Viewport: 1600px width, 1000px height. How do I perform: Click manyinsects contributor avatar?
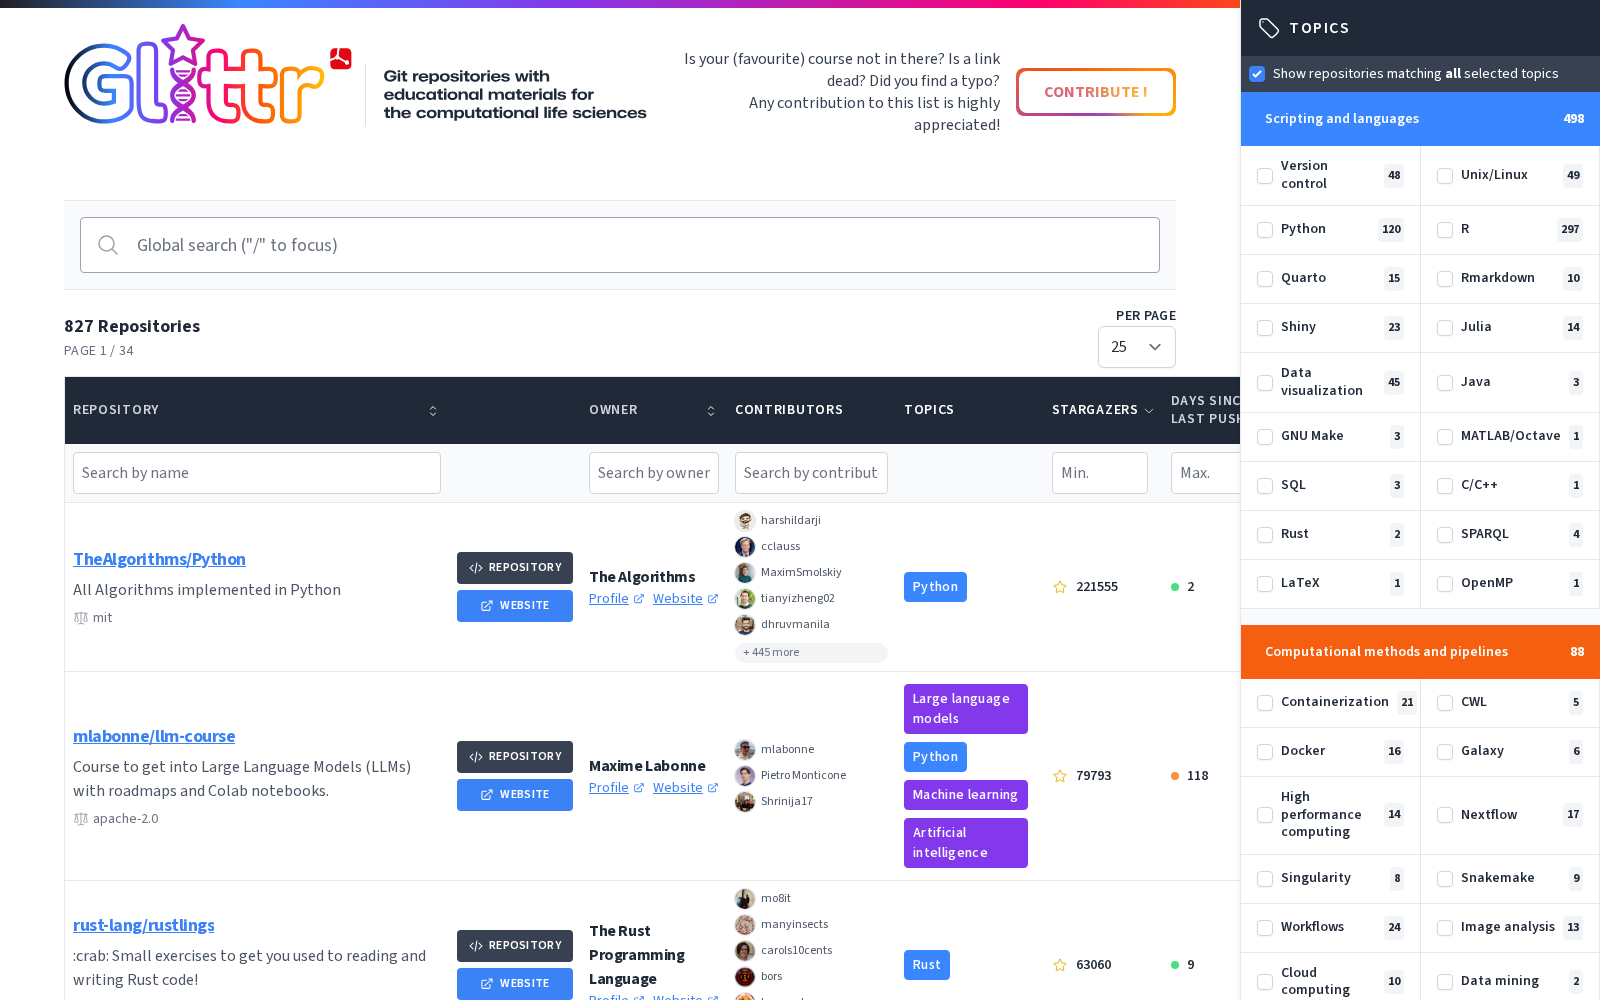pyautogui.click(x=745, y=924)
